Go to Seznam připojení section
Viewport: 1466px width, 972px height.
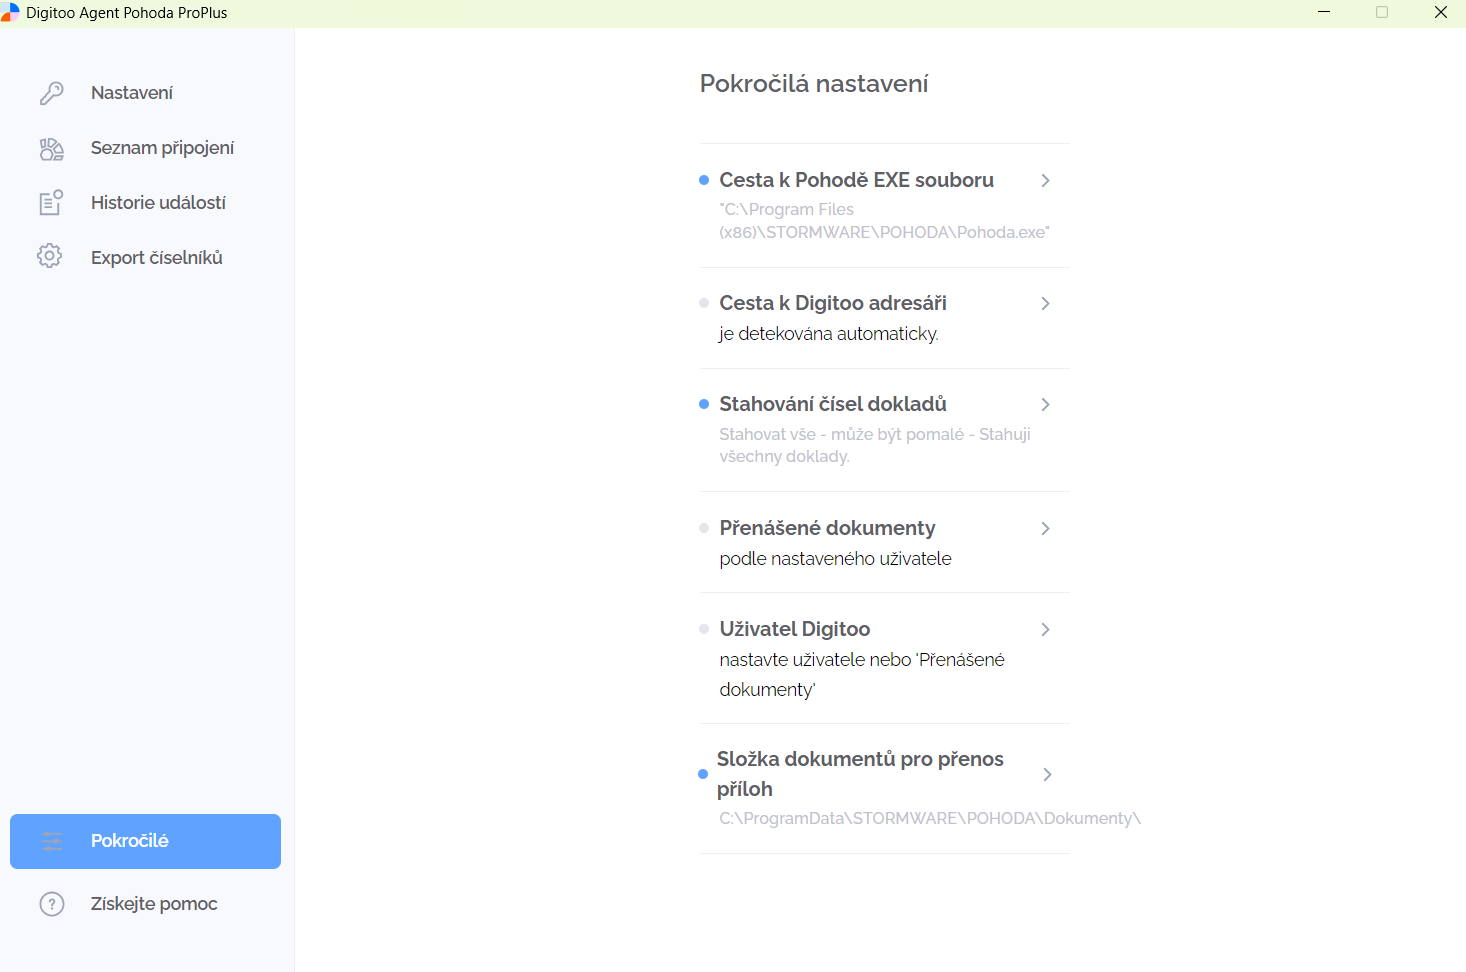(x=162, y=148)
